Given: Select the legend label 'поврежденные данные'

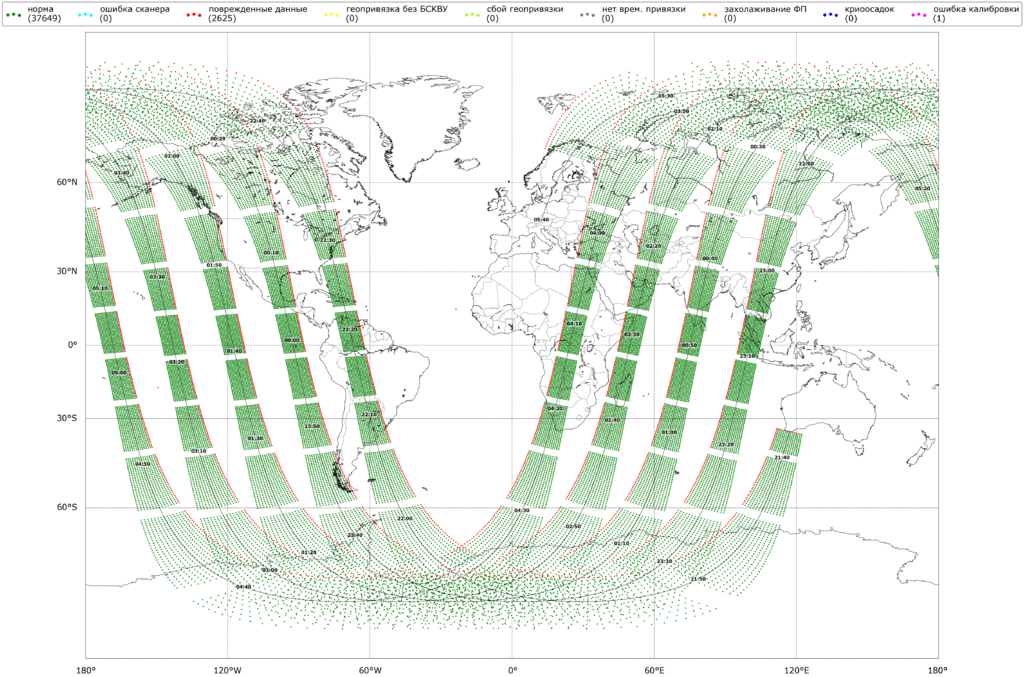Looking at the screenshot, I should pyautogui.click(x=257, y=9).
